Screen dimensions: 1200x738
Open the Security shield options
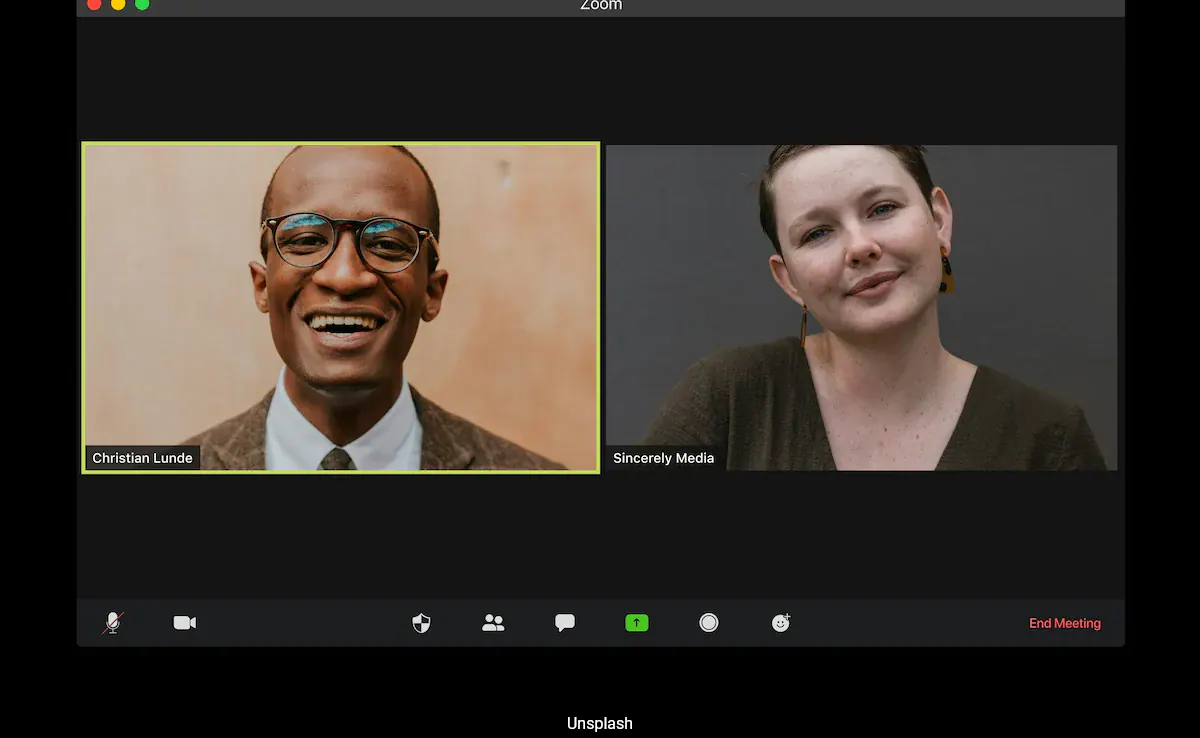coord(421,623)
